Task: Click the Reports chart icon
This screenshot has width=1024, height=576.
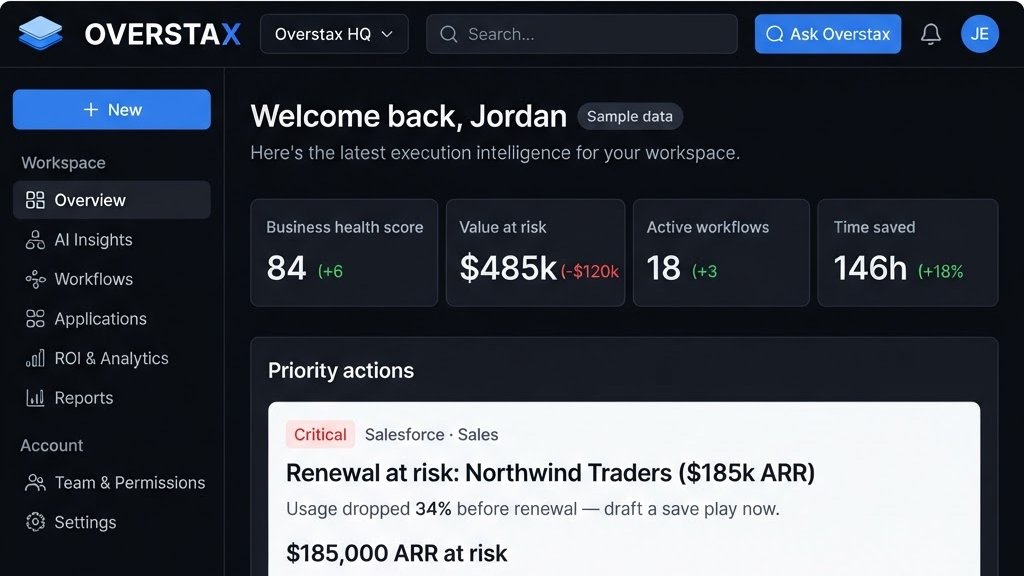Action: click(x=35, y=398)
